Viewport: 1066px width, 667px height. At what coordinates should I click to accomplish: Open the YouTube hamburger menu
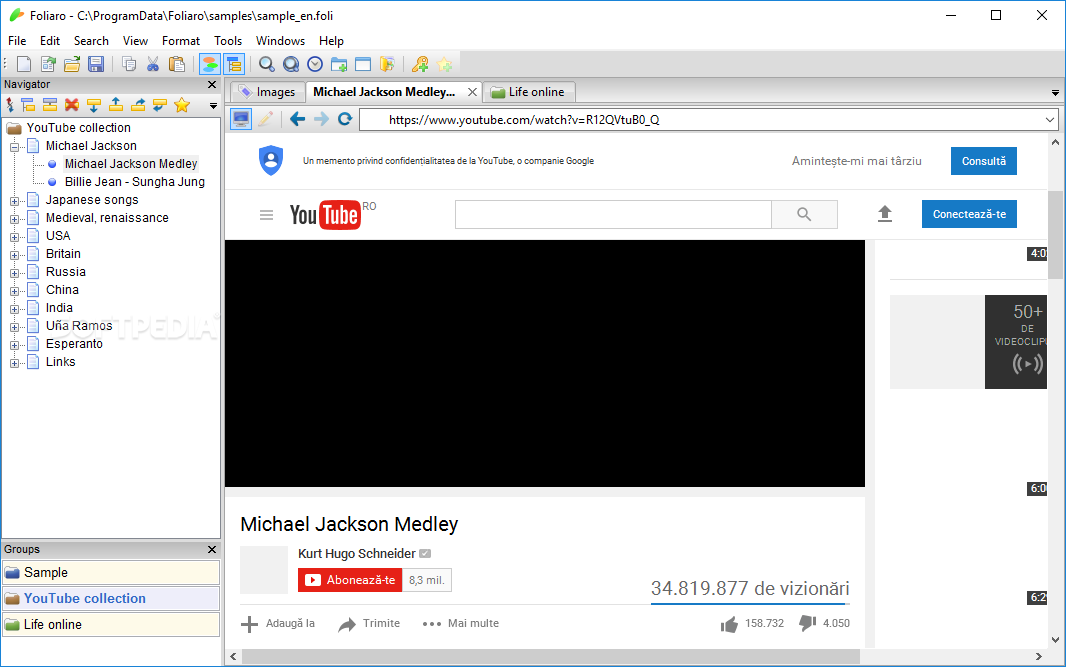(x=266, y=215)
